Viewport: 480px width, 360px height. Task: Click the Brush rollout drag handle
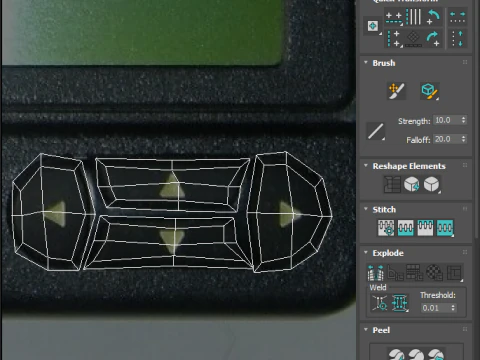465,62
